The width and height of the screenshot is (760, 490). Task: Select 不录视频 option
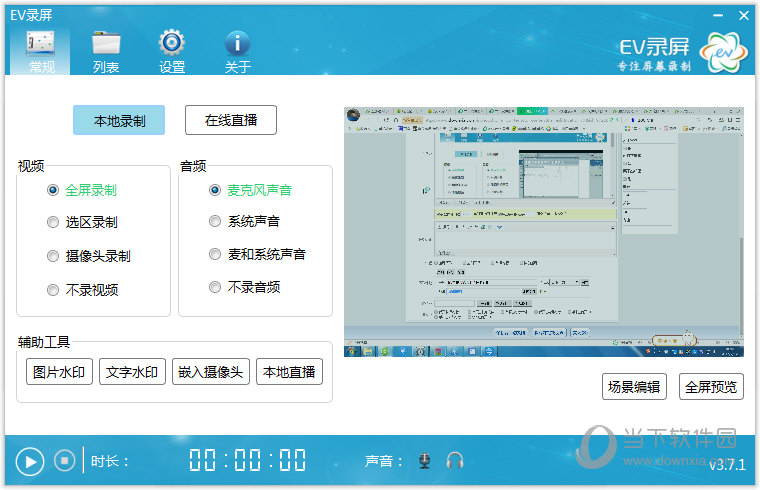[x=82, y=290]
